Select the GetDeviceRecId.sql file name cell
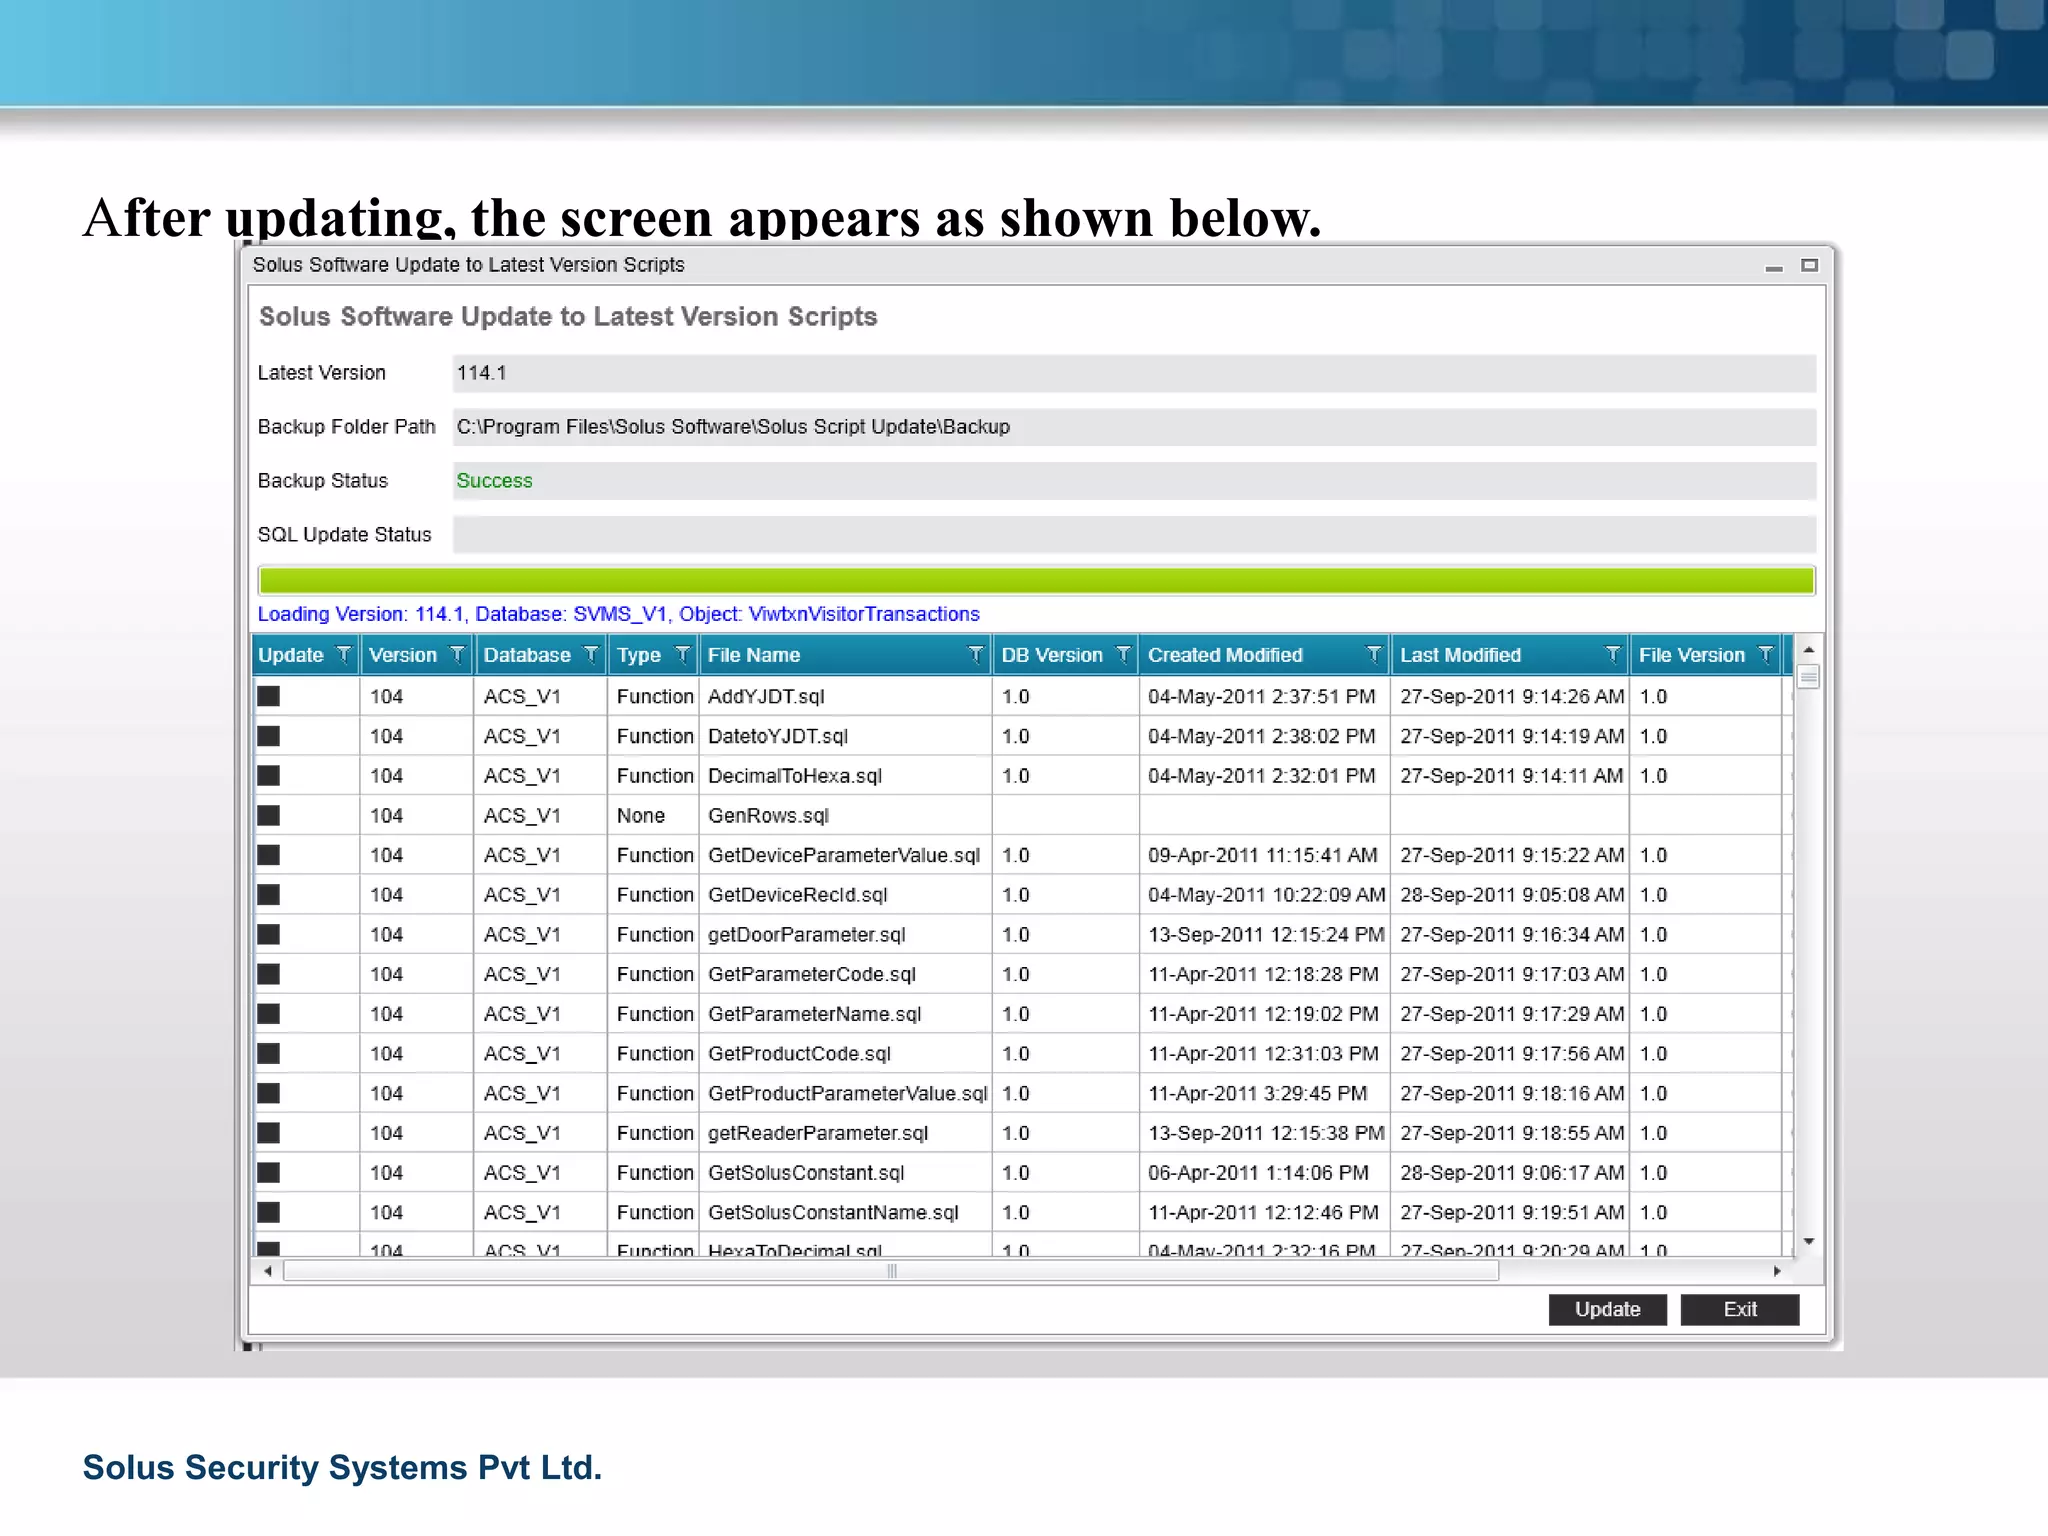The width and height of the screenshot is (2048, 1536). pyautogui.click(x=846, y=894)
